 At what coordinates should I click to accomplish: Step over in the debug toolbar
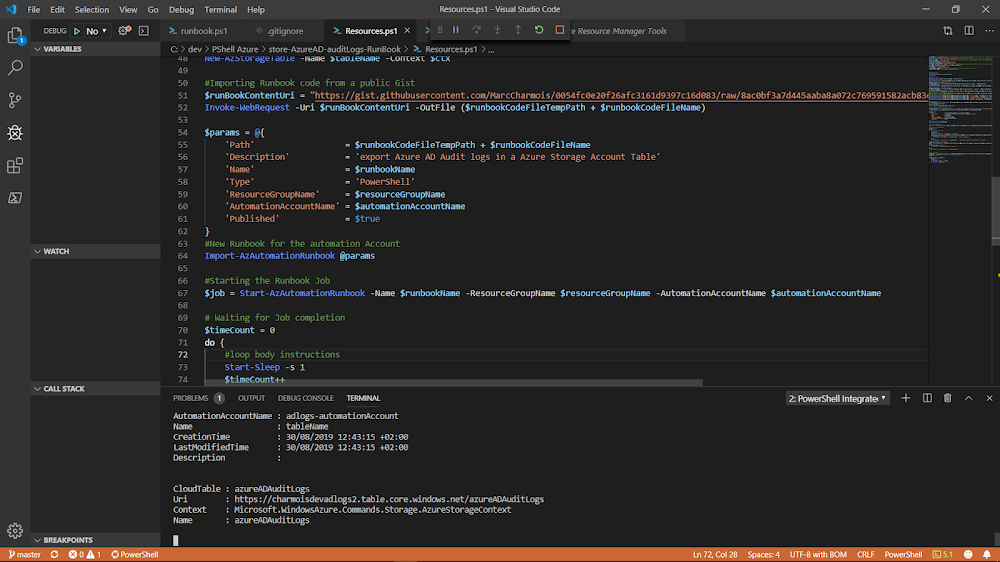(476, 30)
